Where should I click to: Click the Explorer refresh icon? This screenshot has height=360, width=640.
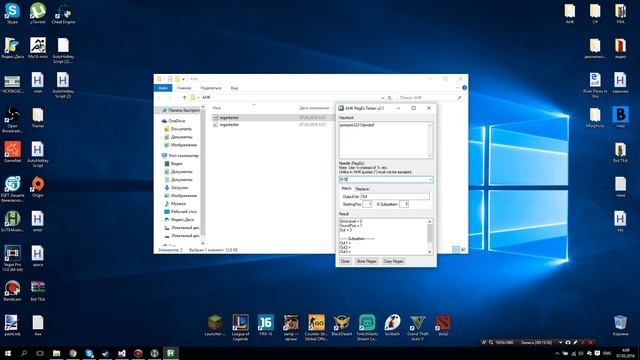coord(390,98)
